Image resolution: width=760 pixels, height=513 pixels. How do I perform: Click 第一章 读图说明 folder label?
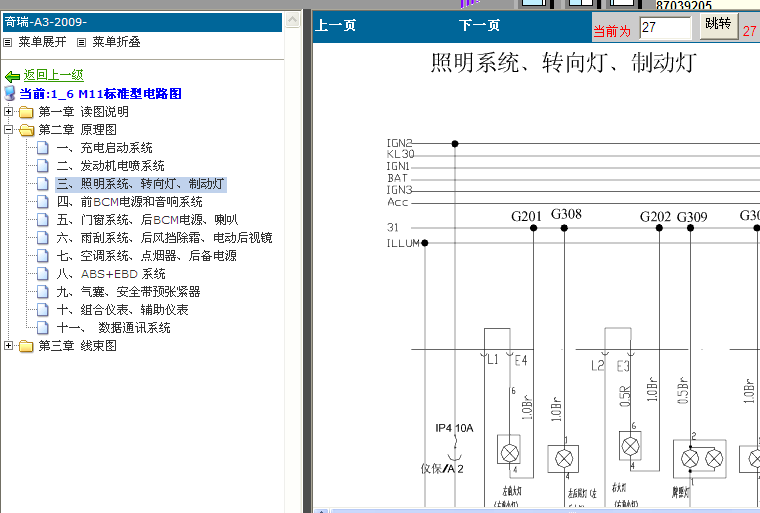(83, 112)
